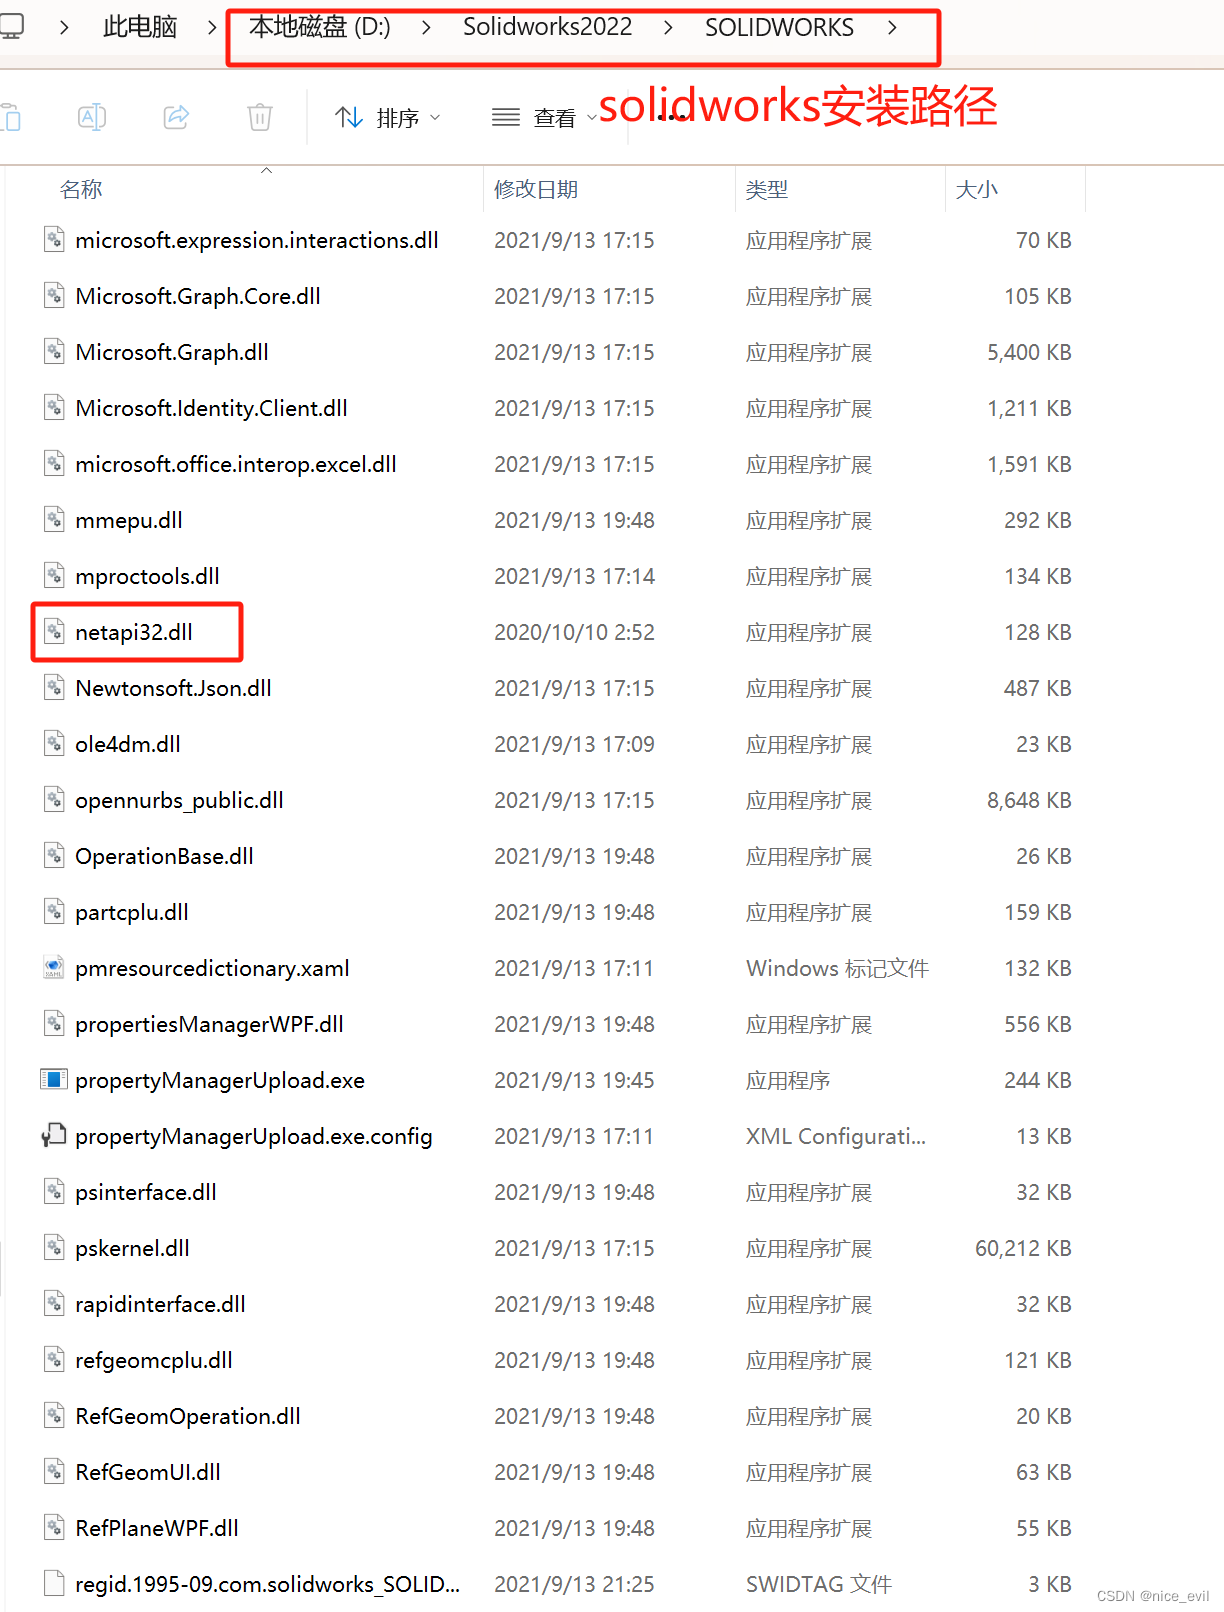This screenshot has width=1224, height=1612.
Task: Expand chevron after 本地磁盘 (D:)
Action: 427,28
